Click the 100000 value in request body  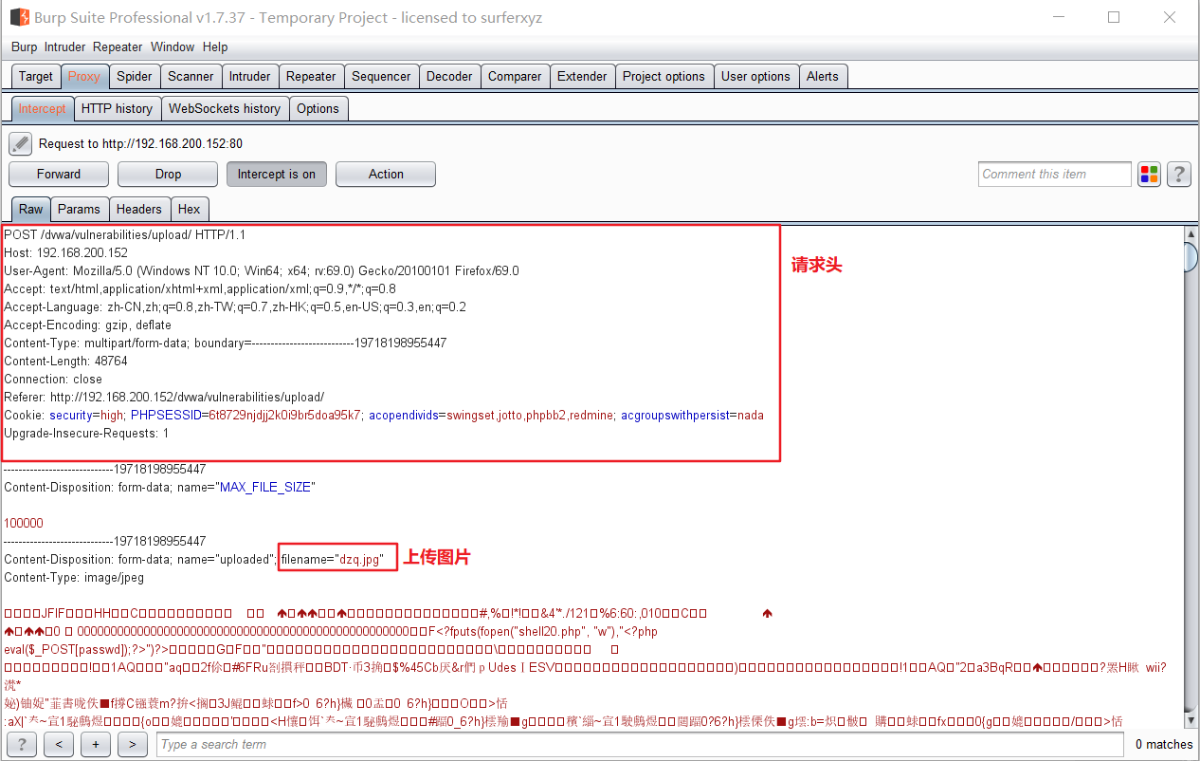24,523
